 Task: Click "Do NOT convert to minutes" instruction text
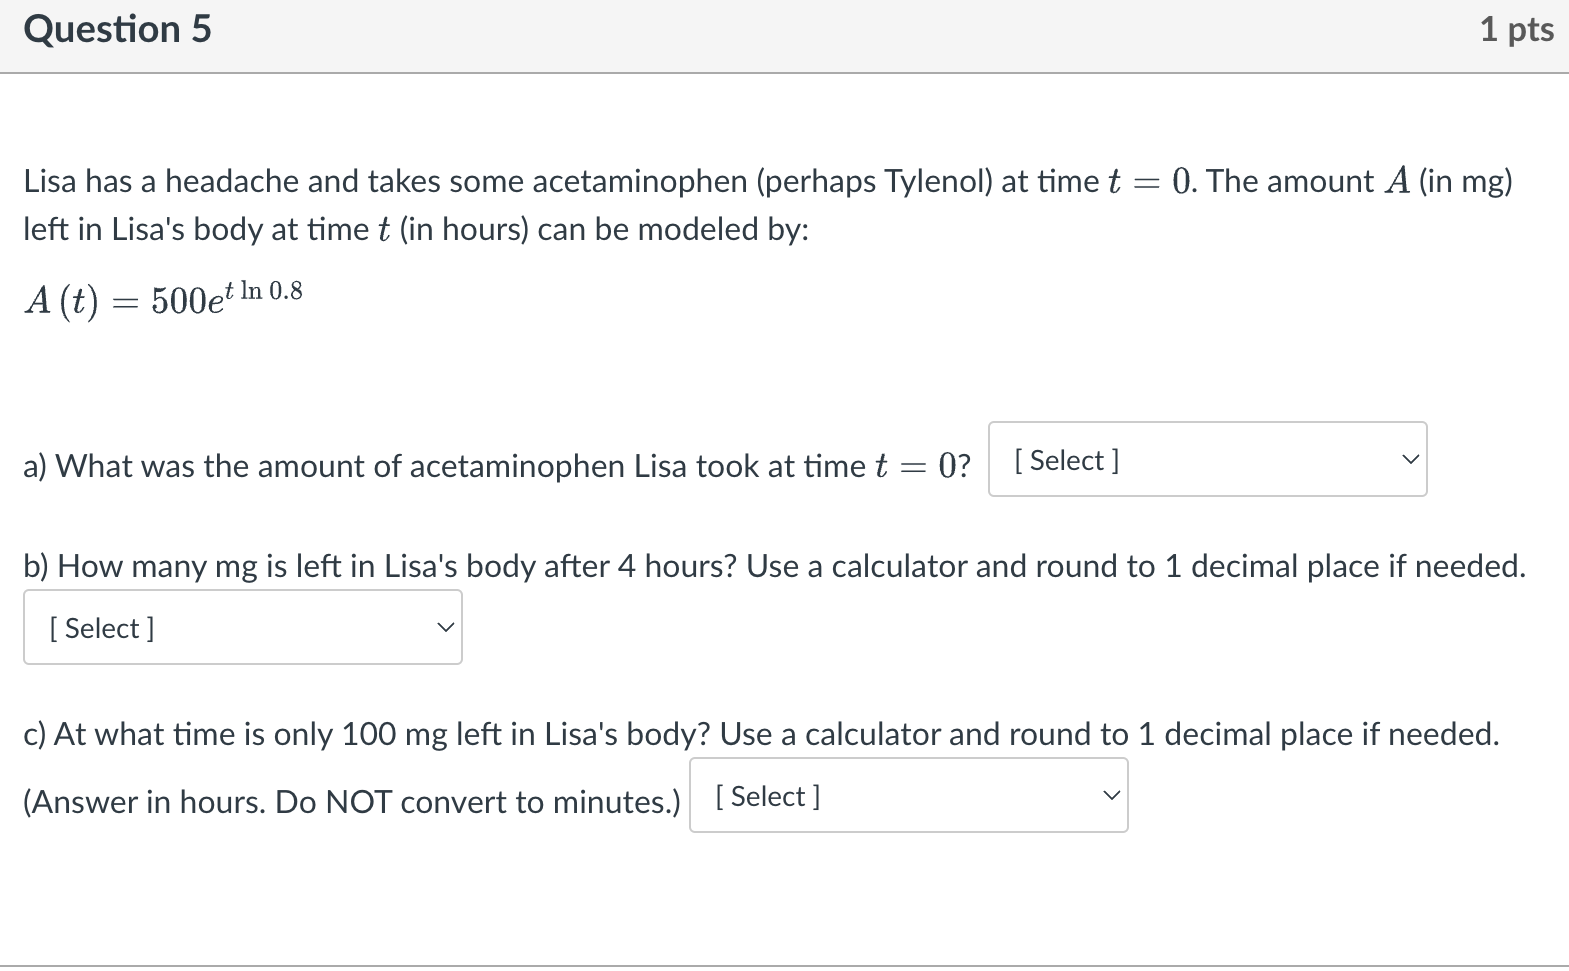pyautogui.click(x=473, y=803)
